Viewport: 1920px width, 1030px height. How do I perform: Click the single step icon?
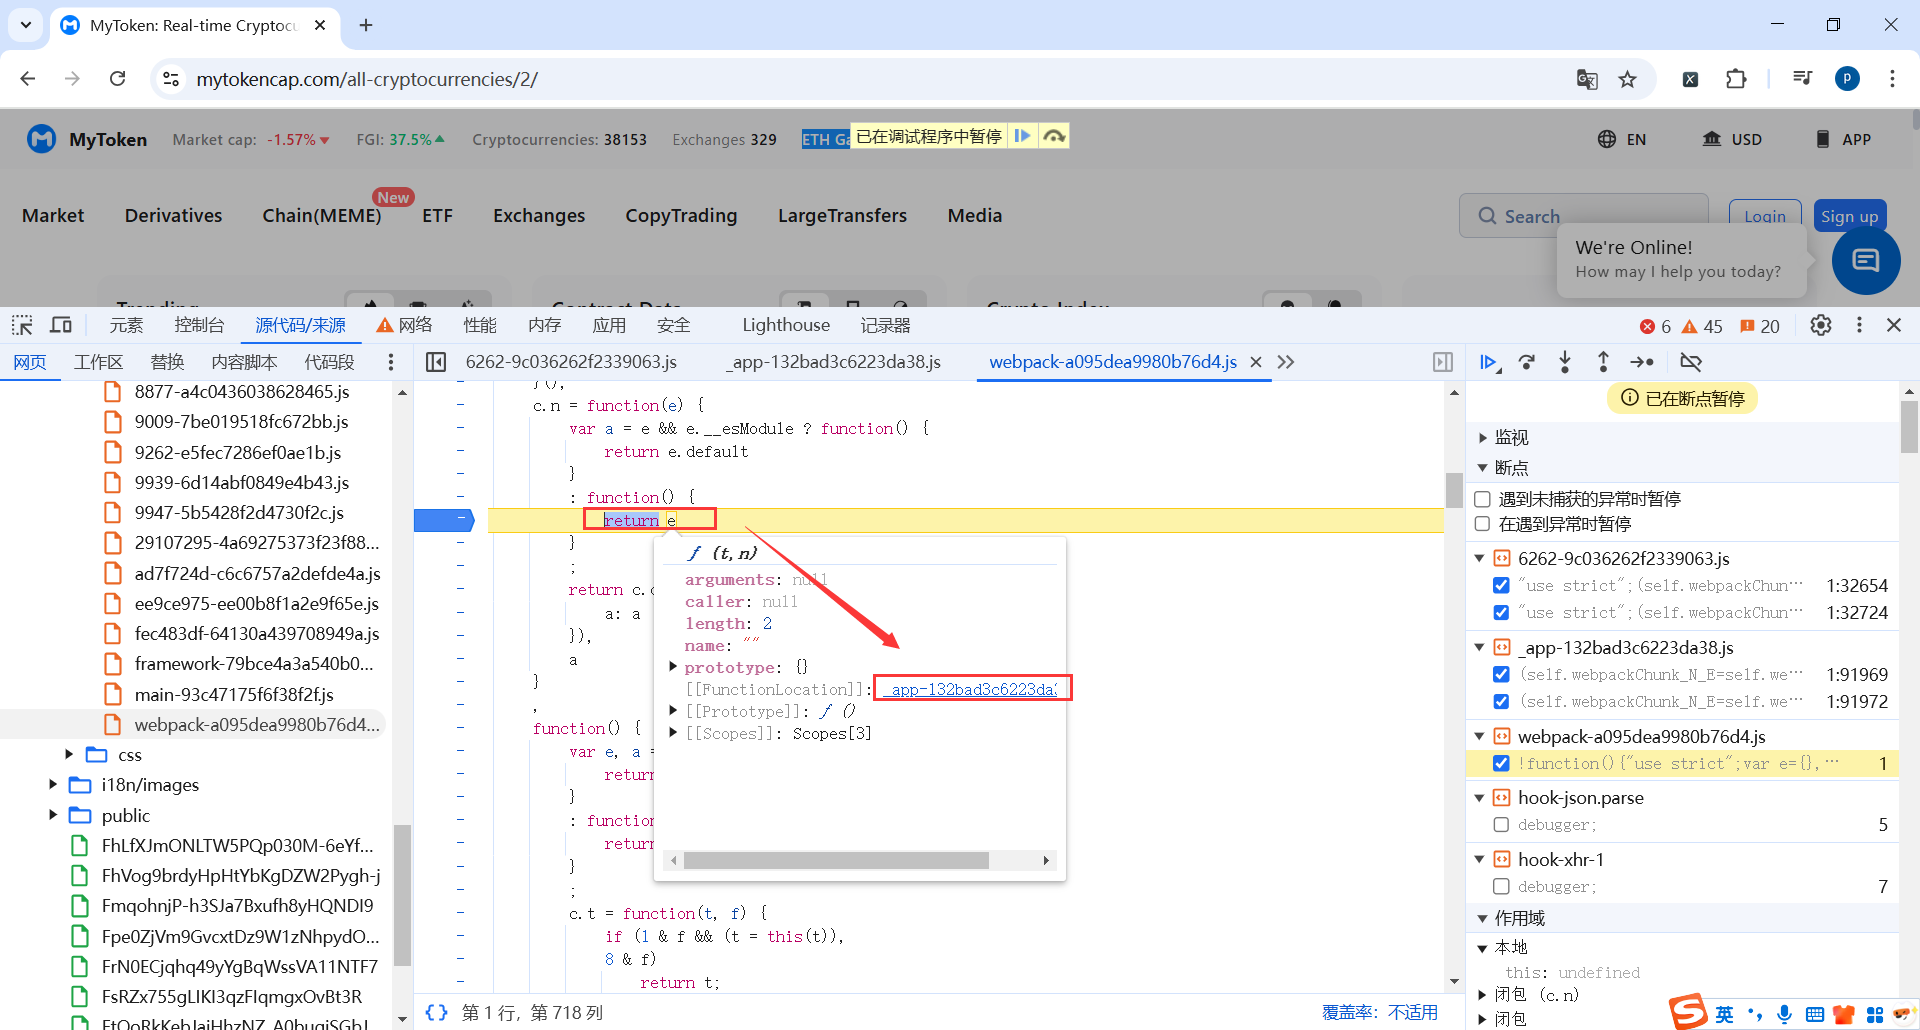1642,362
